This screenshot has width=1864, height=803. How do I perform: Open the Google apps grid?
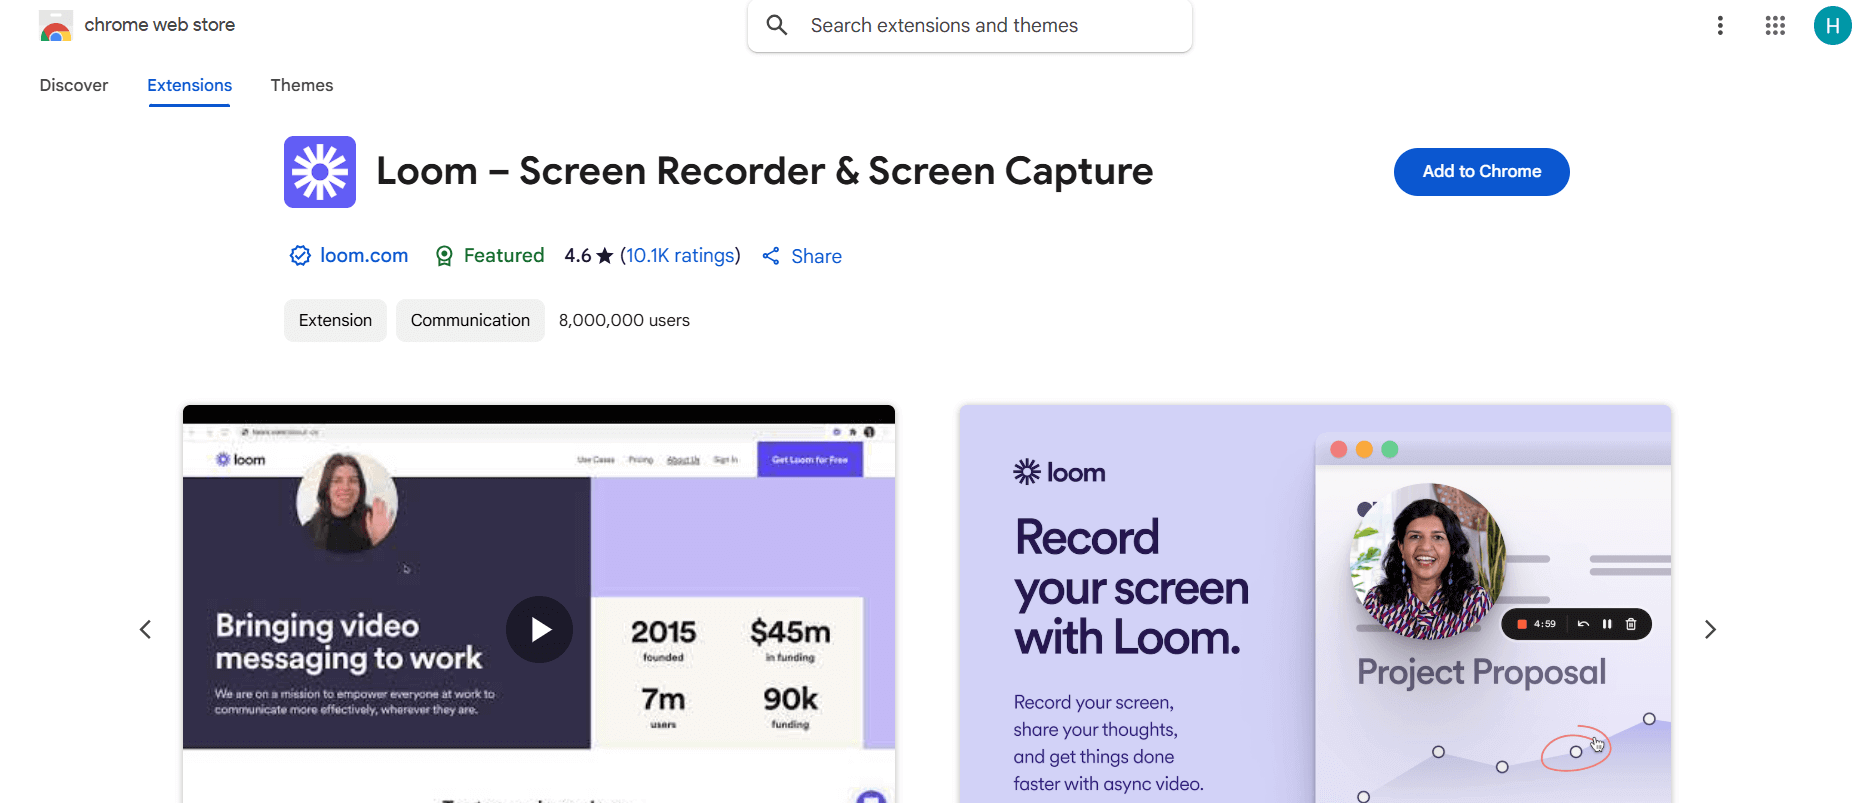[1775, 26]
